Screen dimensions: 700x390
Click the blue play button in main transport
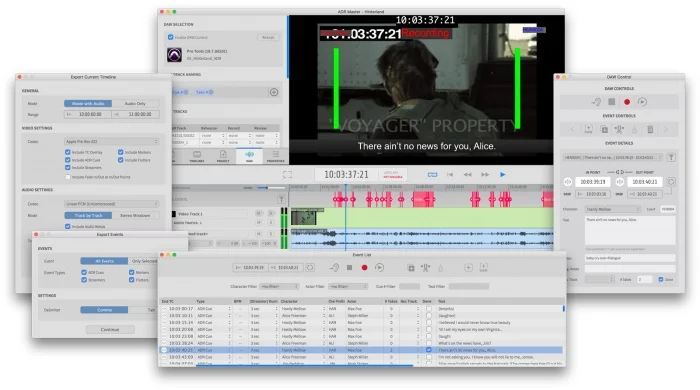pyautogui.click(x=503, y=174)
